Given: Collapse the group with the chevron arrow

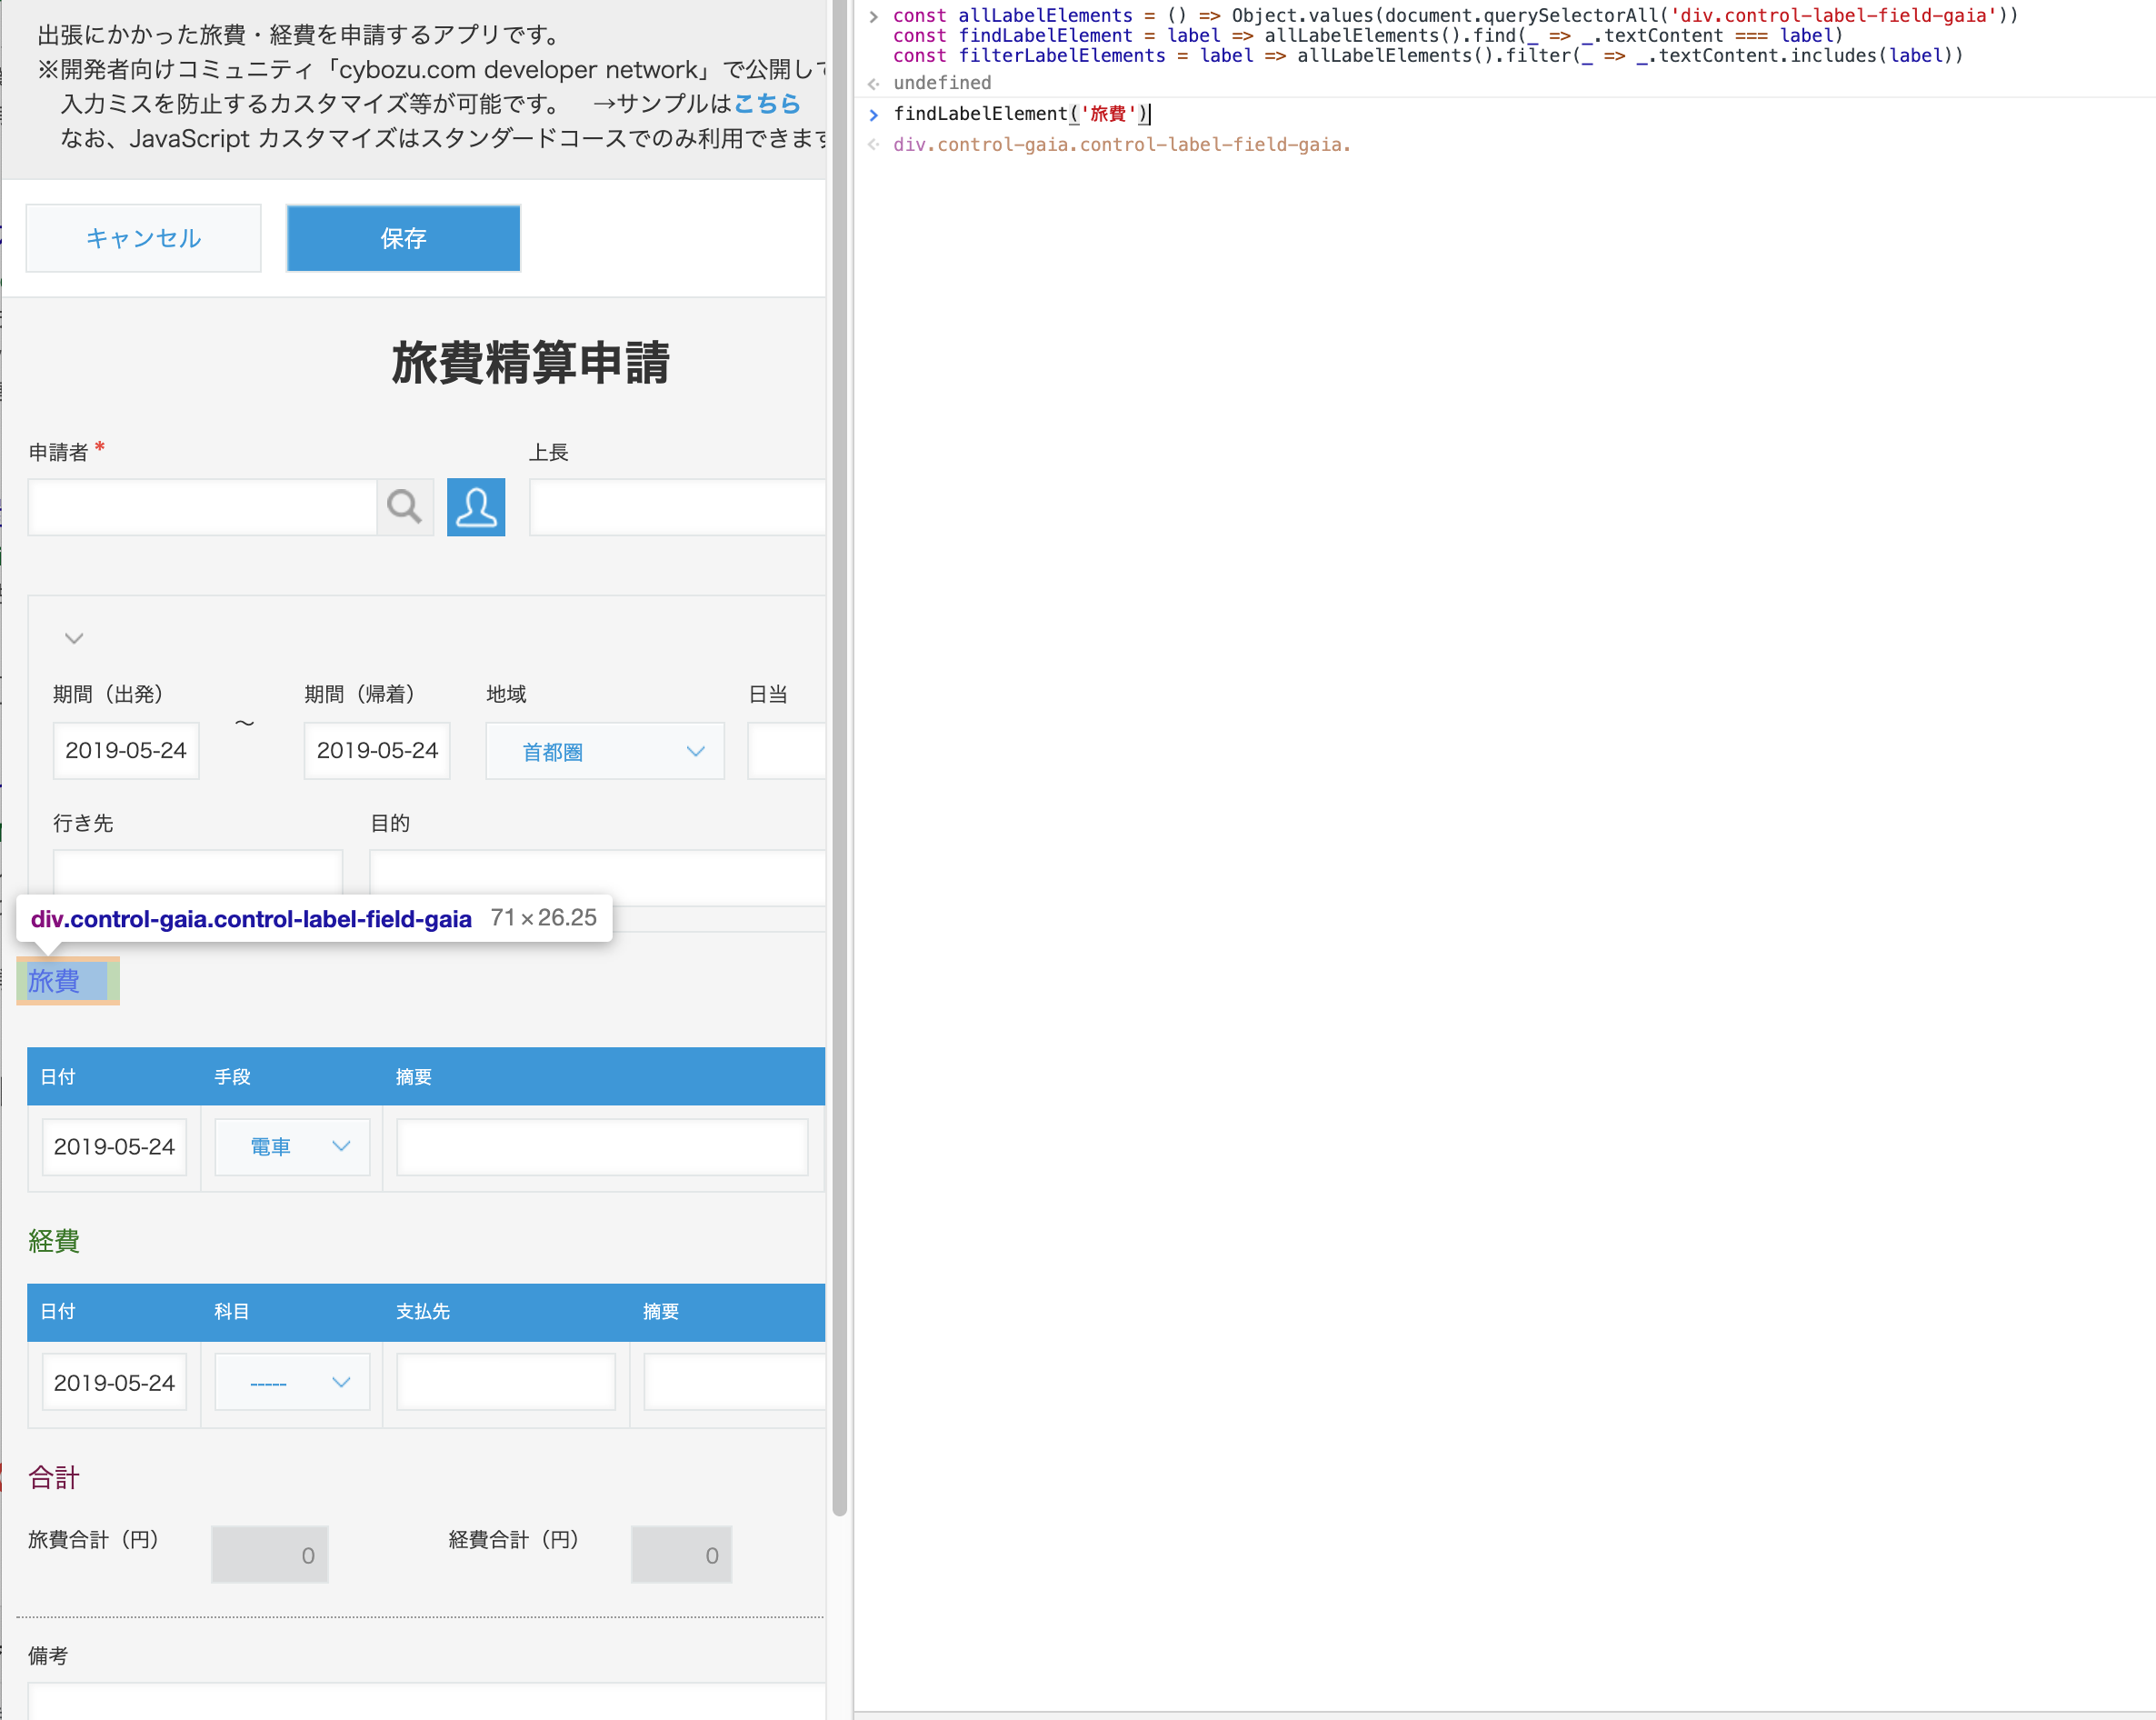Looking at the screenshot, I should (x=74, y=638).
